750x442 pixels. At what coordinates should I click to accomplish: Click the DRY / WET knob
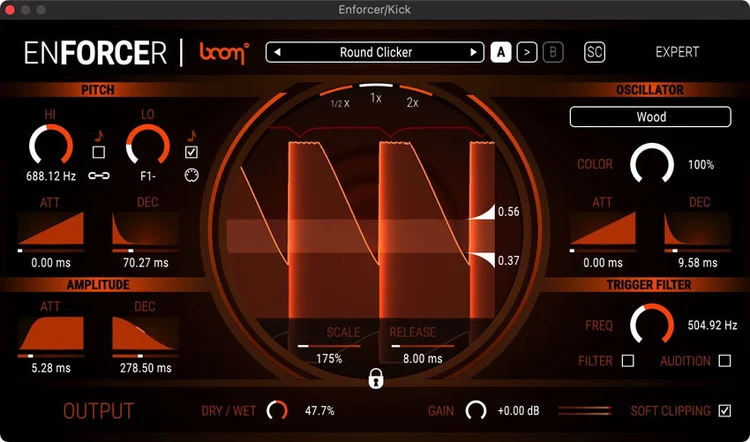(277, 410)
